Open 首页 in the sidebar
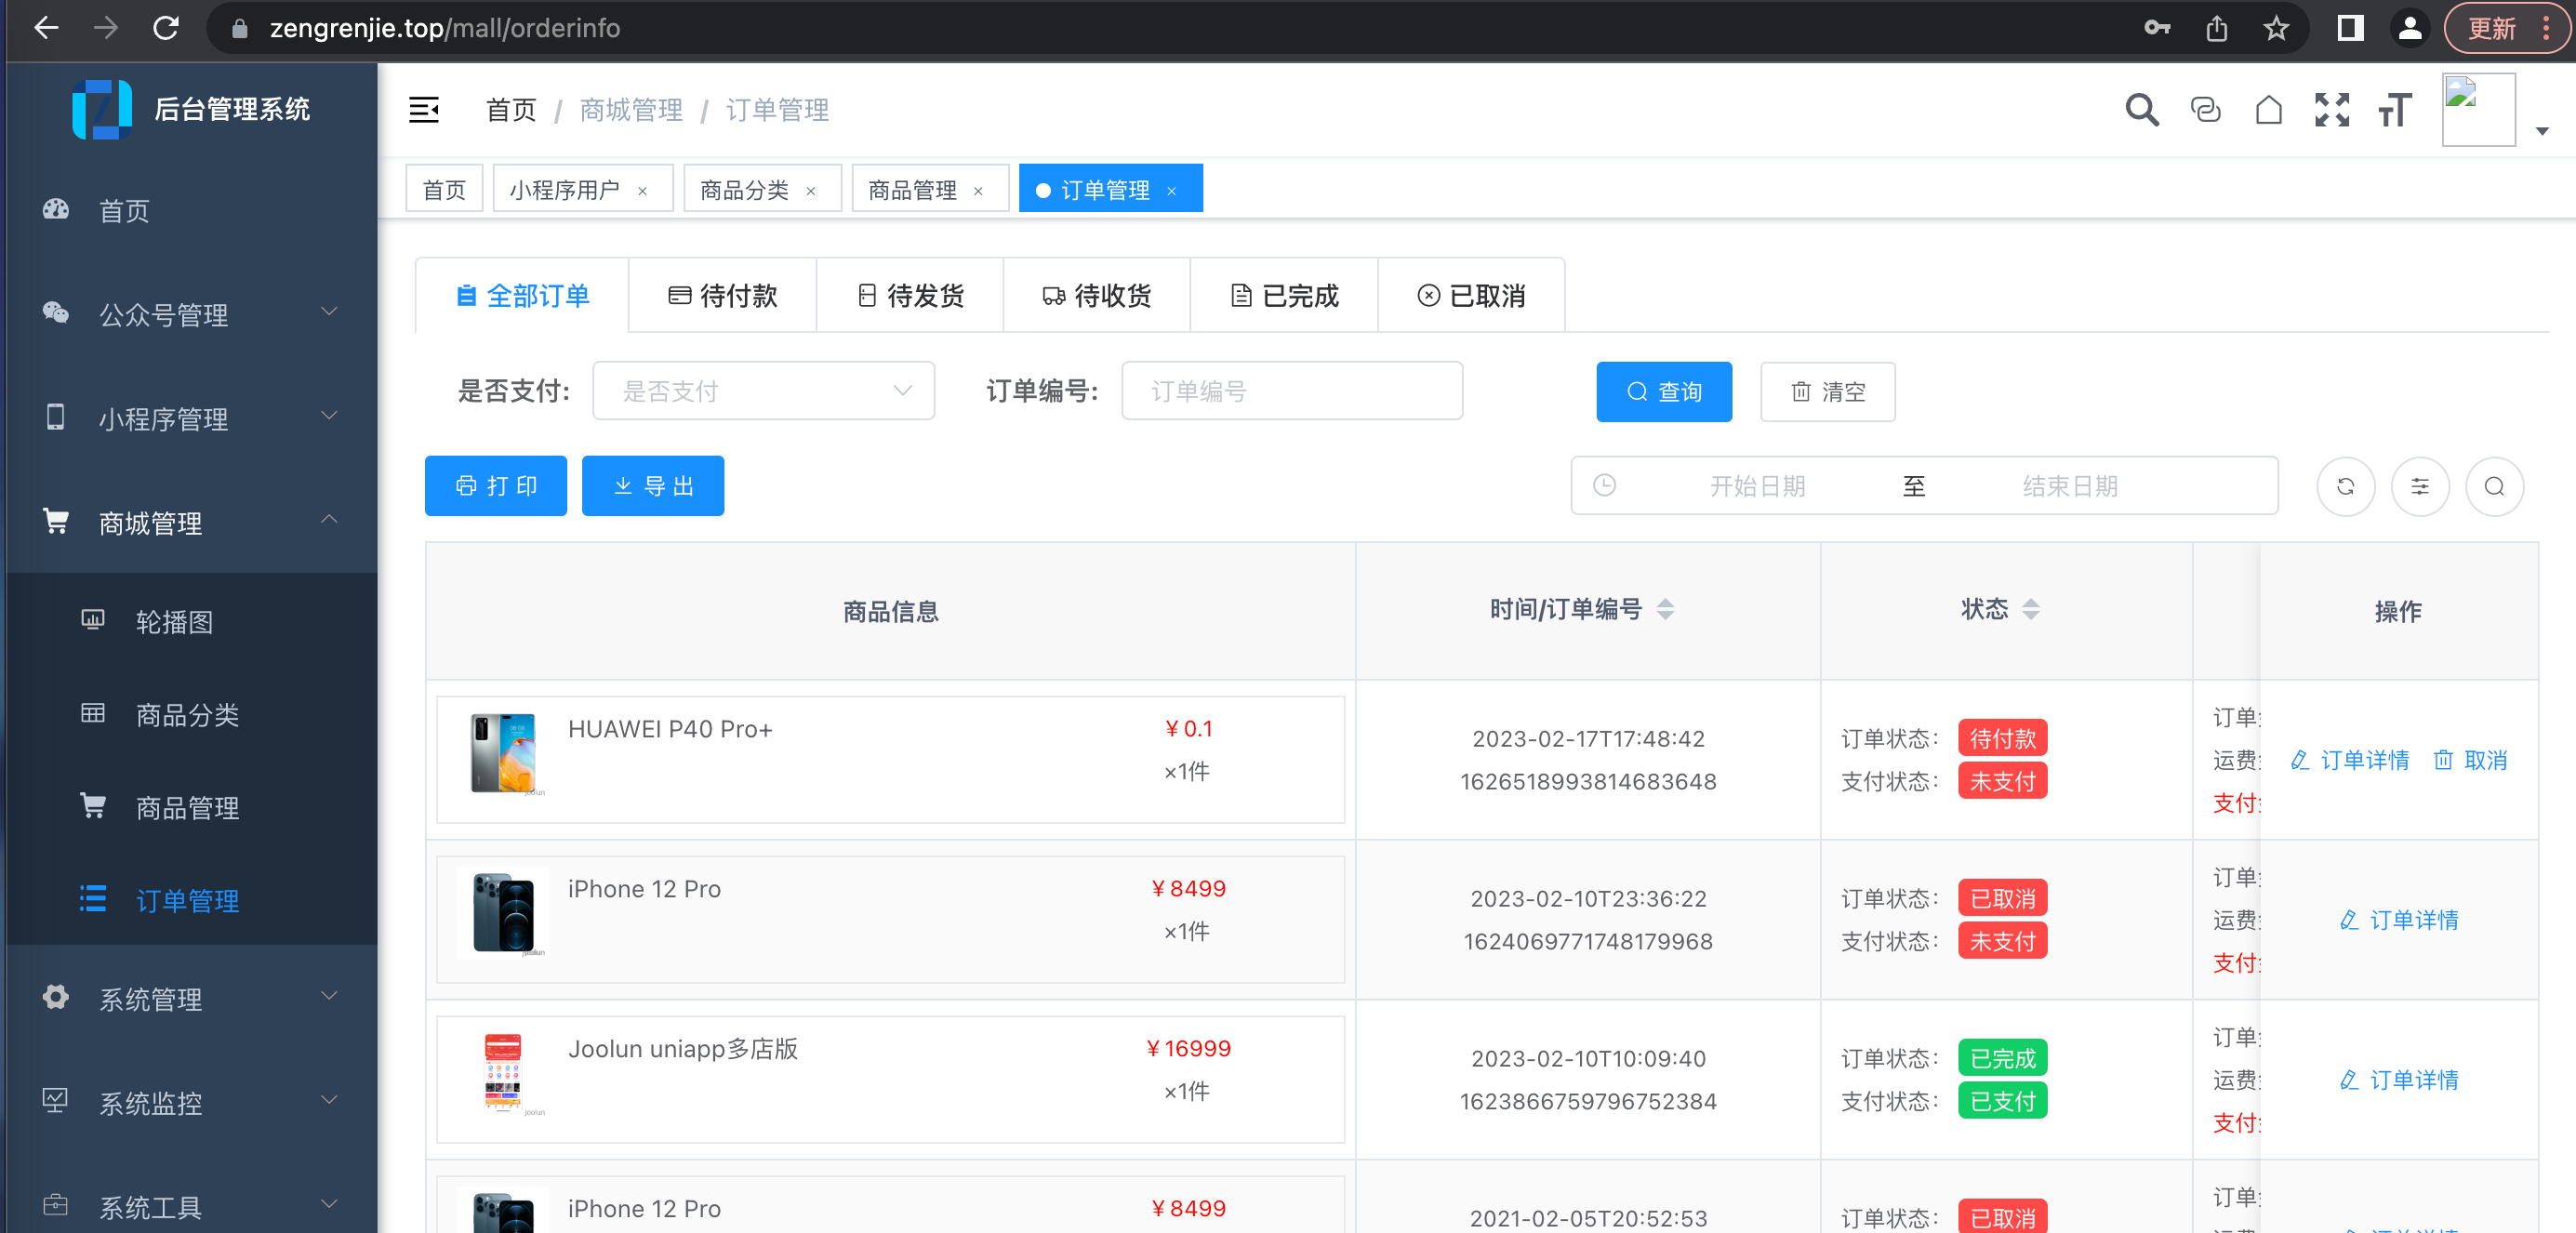This screenshot has width=2576, height=1233. [x=190, y=211]
